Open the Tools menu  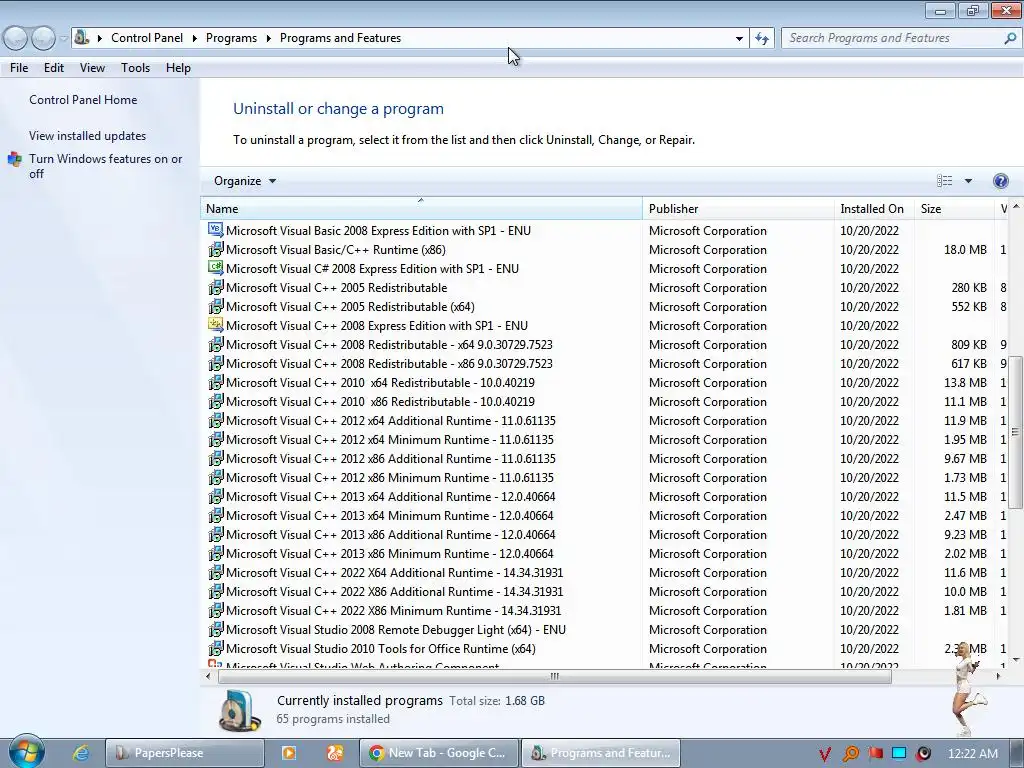coord(135,68)
